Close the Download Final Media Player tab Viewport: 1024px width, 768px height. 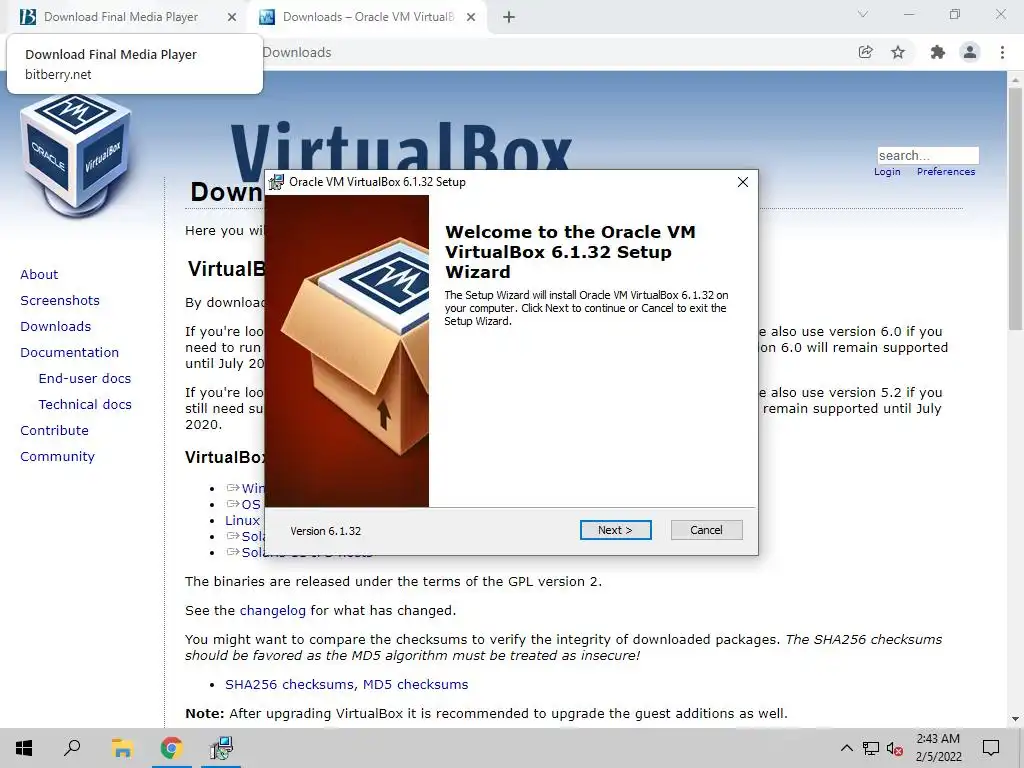[x=232, y=18]
